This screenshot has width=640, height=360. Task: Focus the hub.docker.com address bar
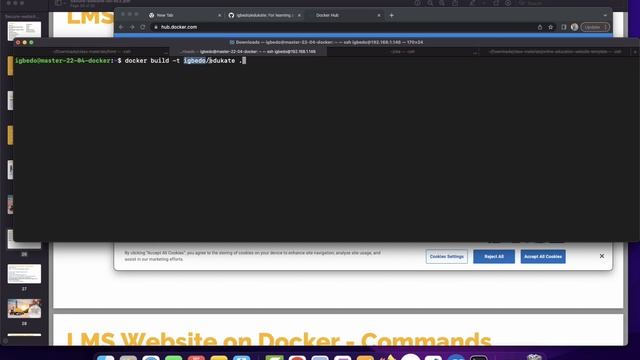click(342, 27)
